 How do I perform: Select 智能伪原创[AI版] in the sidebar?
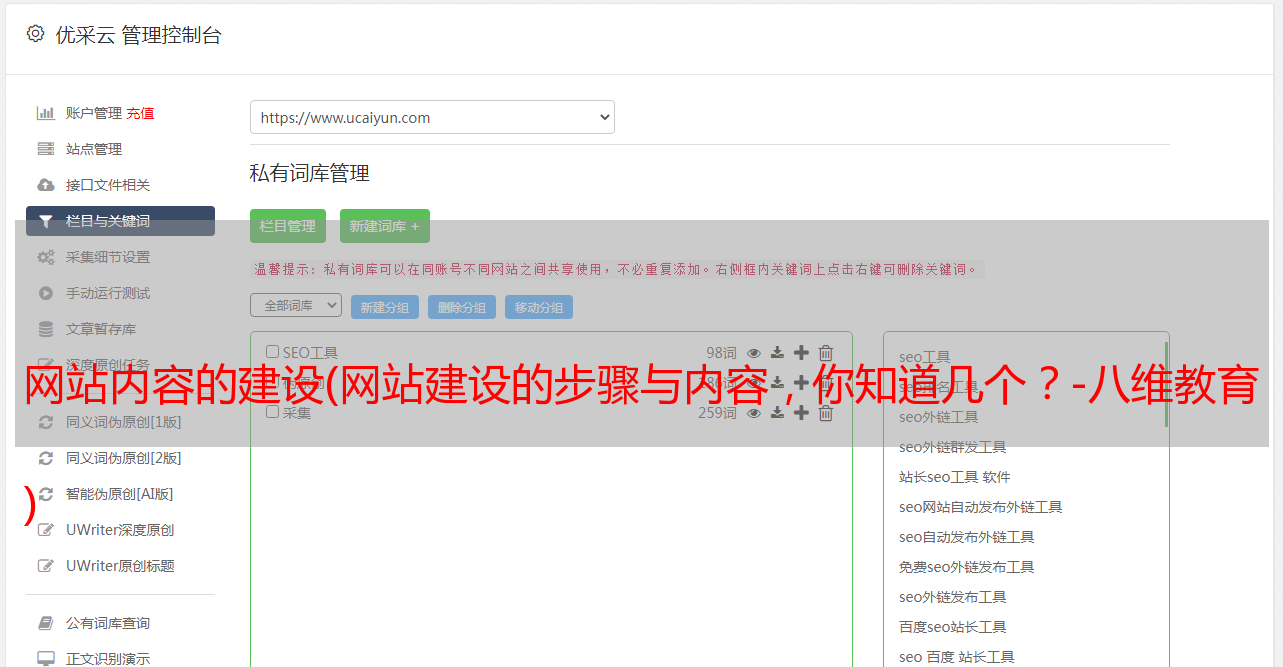pyautogui.click(x=120, y=494)
